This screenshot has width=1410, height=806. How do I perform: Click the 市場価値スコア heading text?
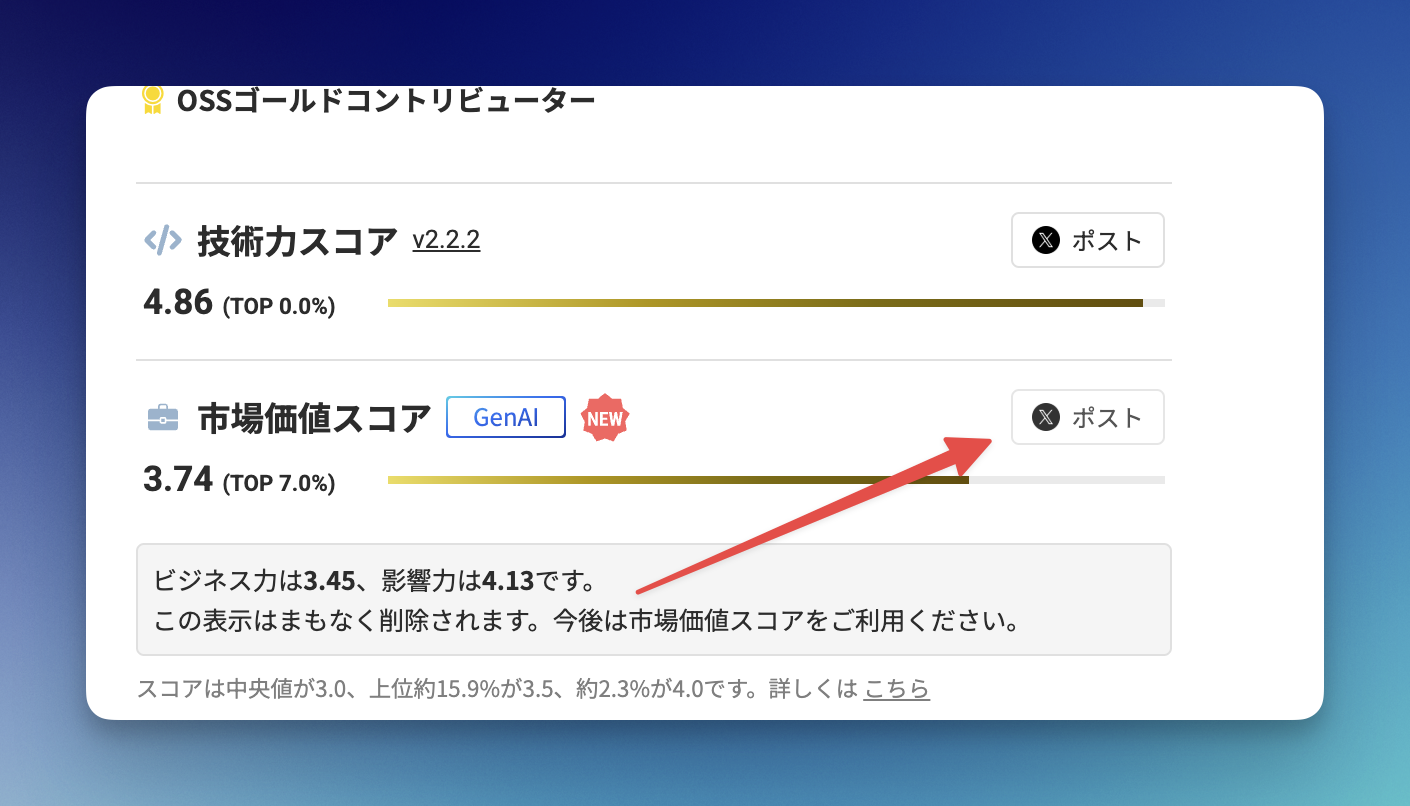pos(314,418)
